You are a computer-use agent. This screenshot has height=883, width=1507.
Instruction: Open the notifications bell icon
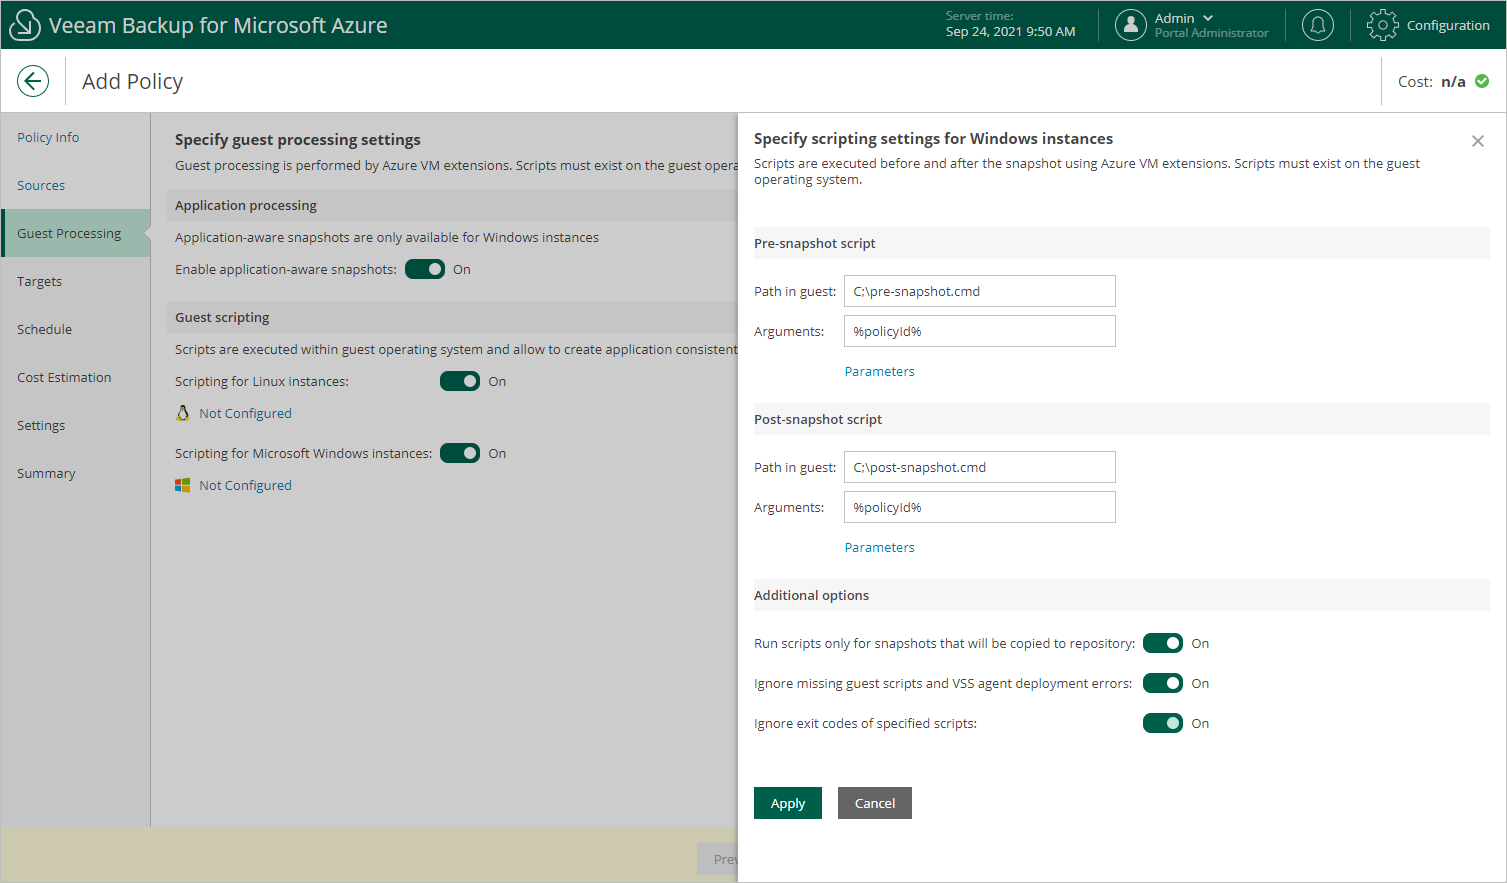point(1318,25)
